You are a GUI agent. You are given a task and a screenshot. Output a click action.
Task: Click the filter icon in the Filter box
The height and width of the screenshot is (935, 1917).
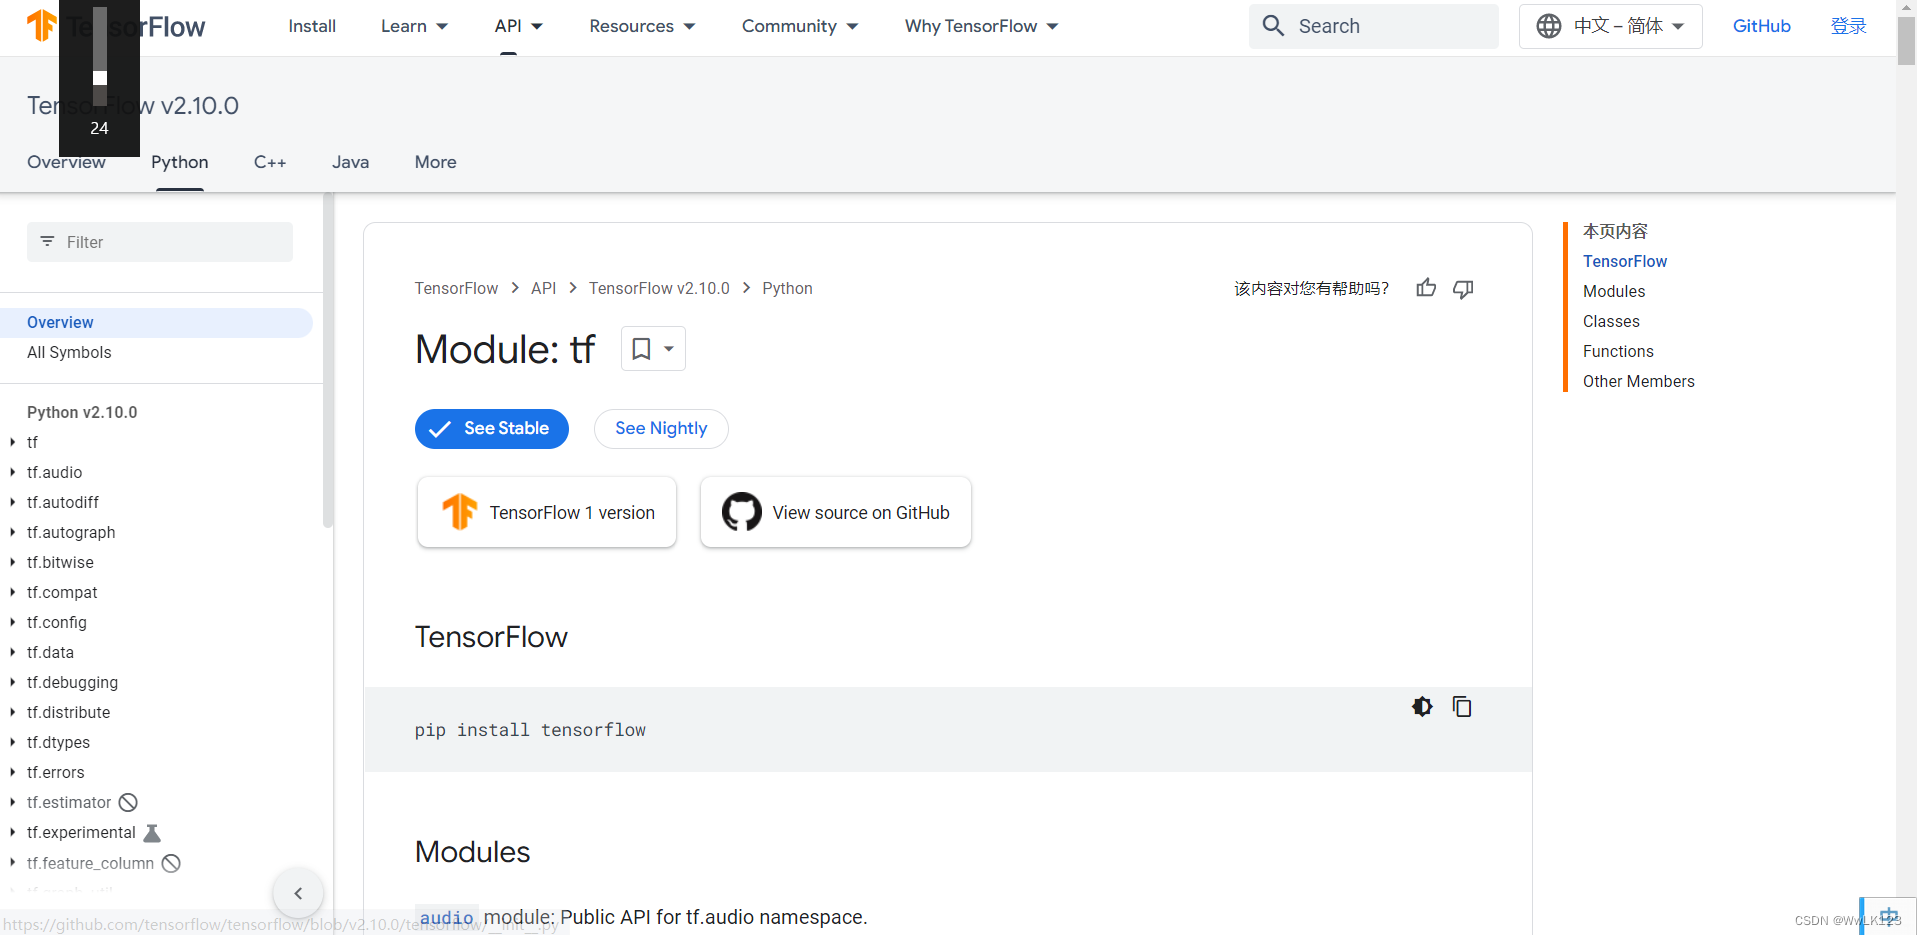coord(48,241)
